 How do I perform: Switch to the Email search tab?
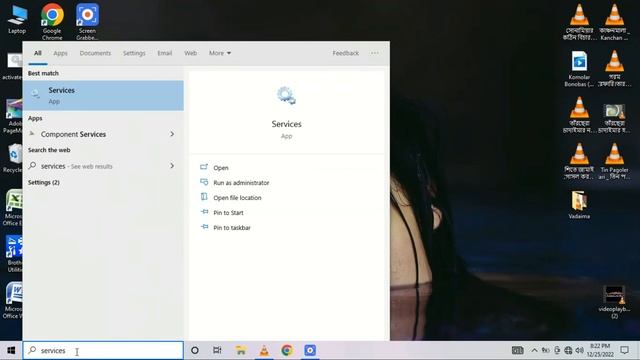point(164,53)
